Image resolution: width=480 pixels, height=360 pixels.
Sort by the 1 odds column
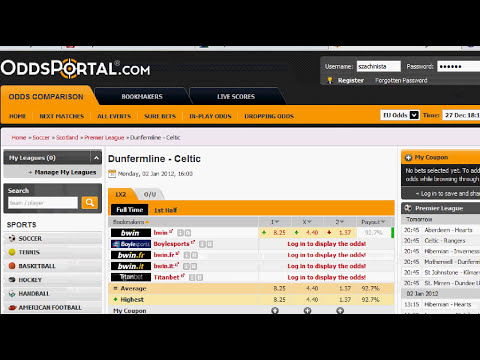(275, 222)
